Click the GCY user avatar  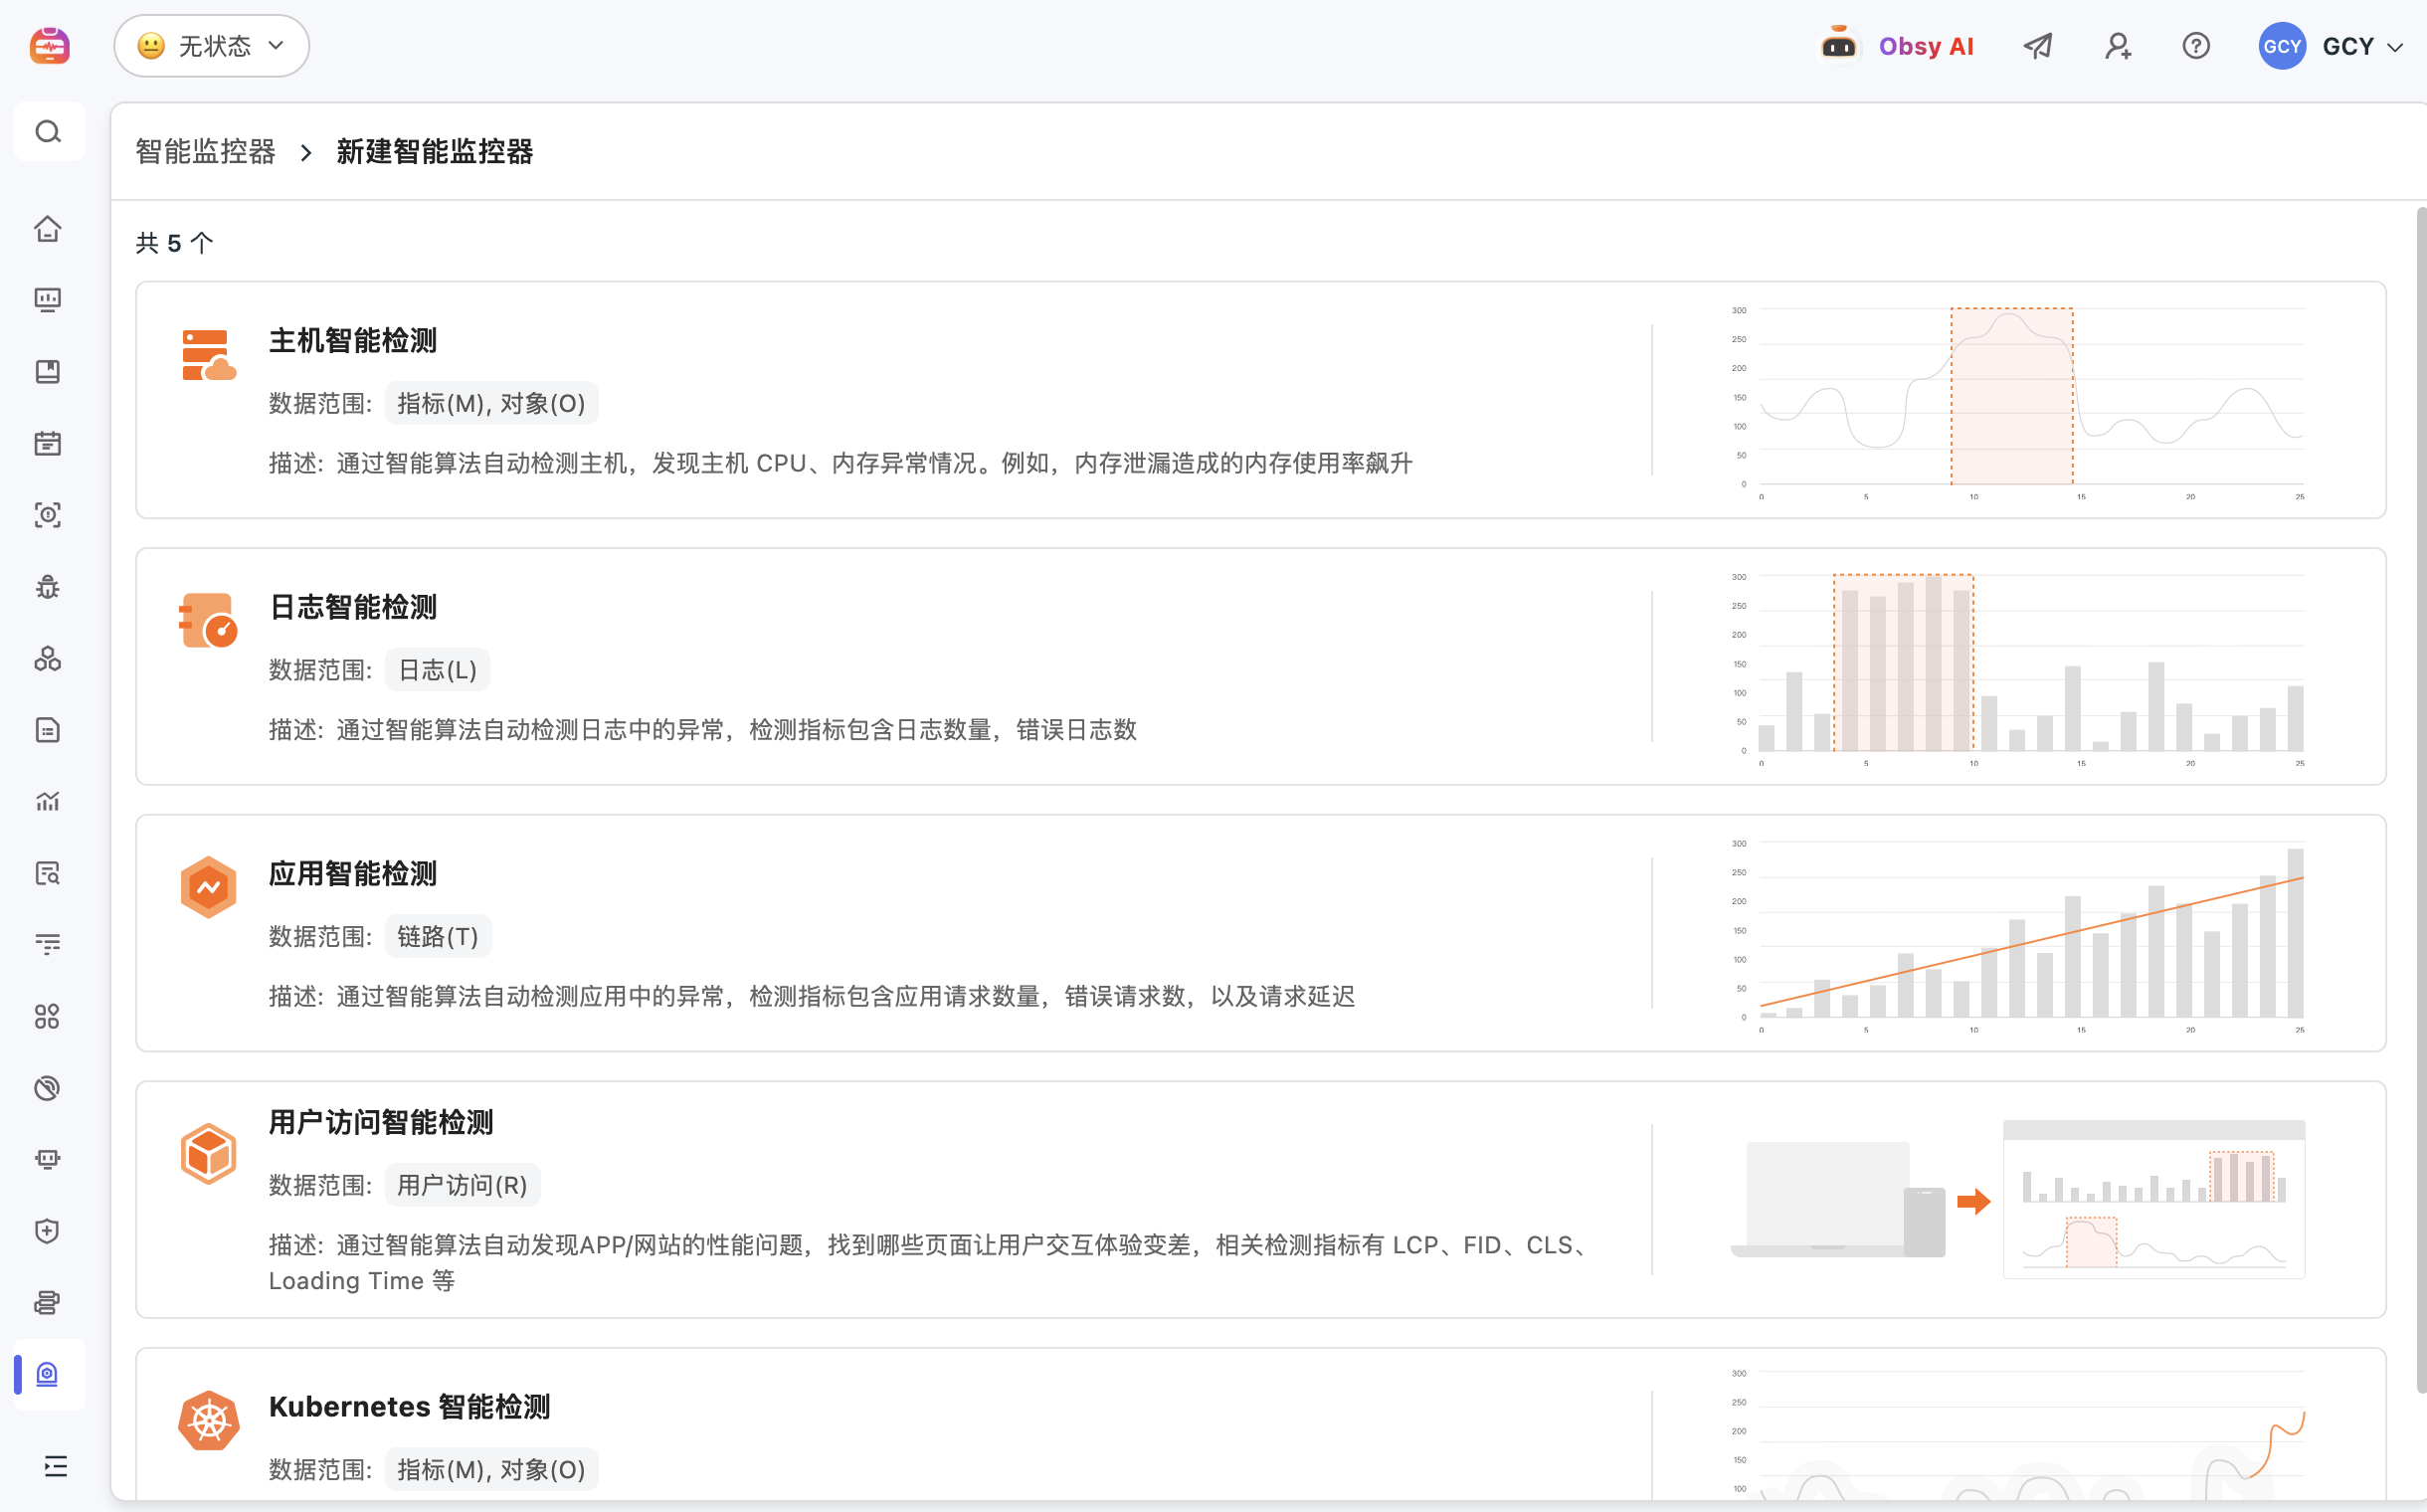coord(2282,46)
